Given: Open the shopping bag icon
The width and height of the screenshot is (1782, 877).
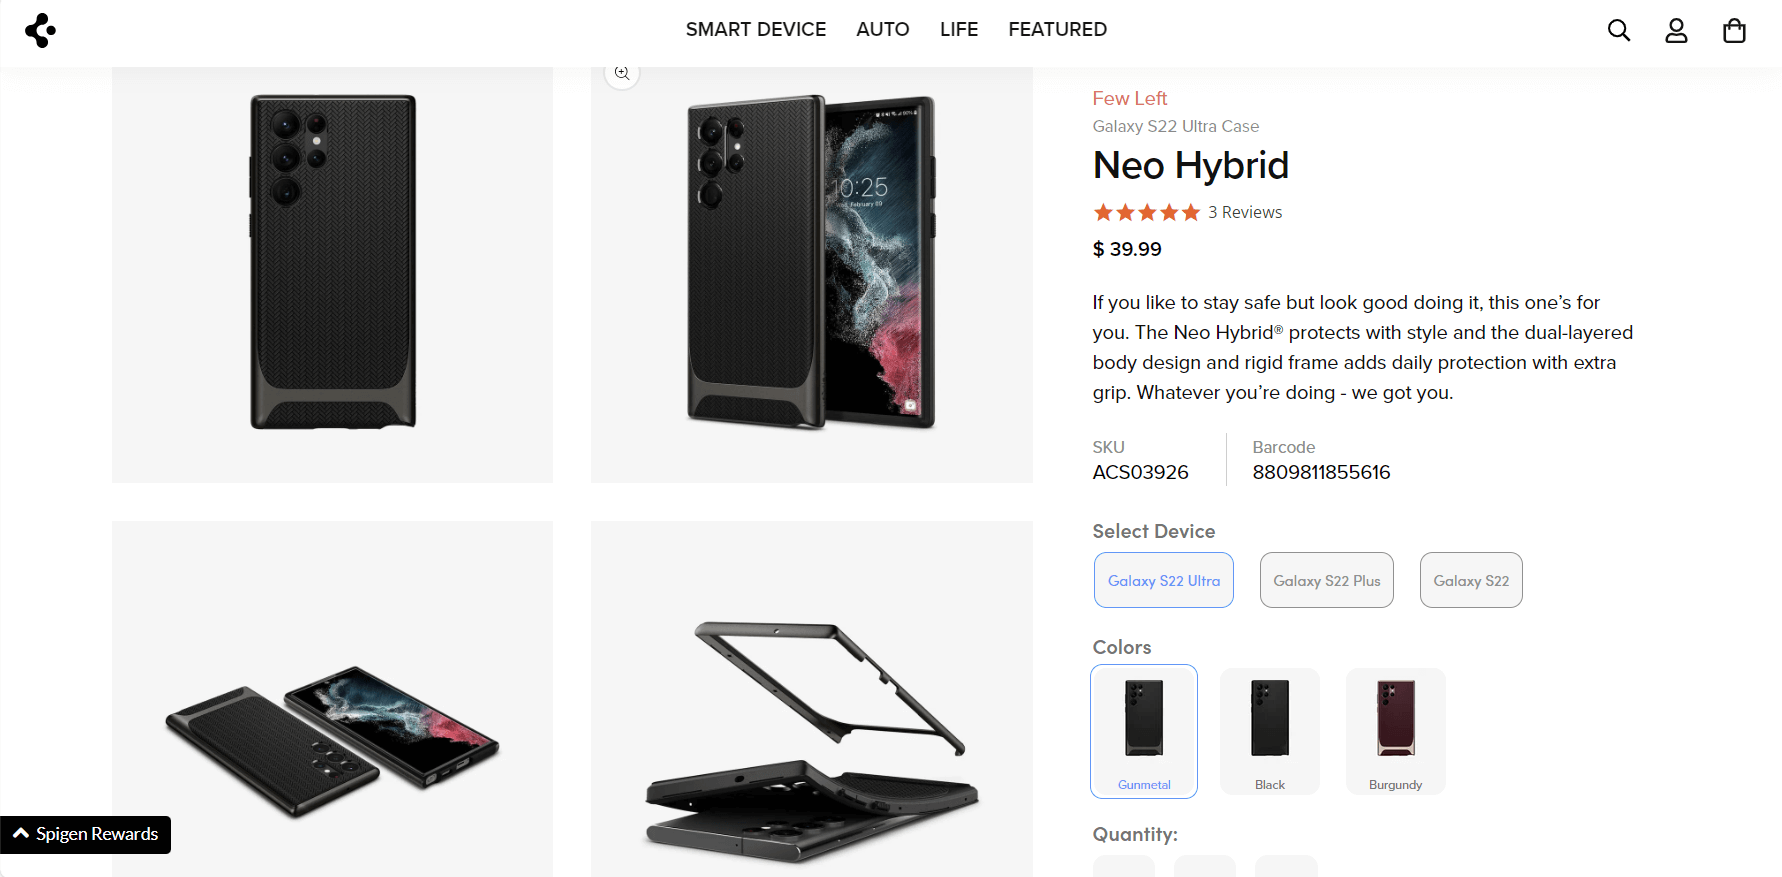Looking at the screenshot, I should coord(1734,30).
